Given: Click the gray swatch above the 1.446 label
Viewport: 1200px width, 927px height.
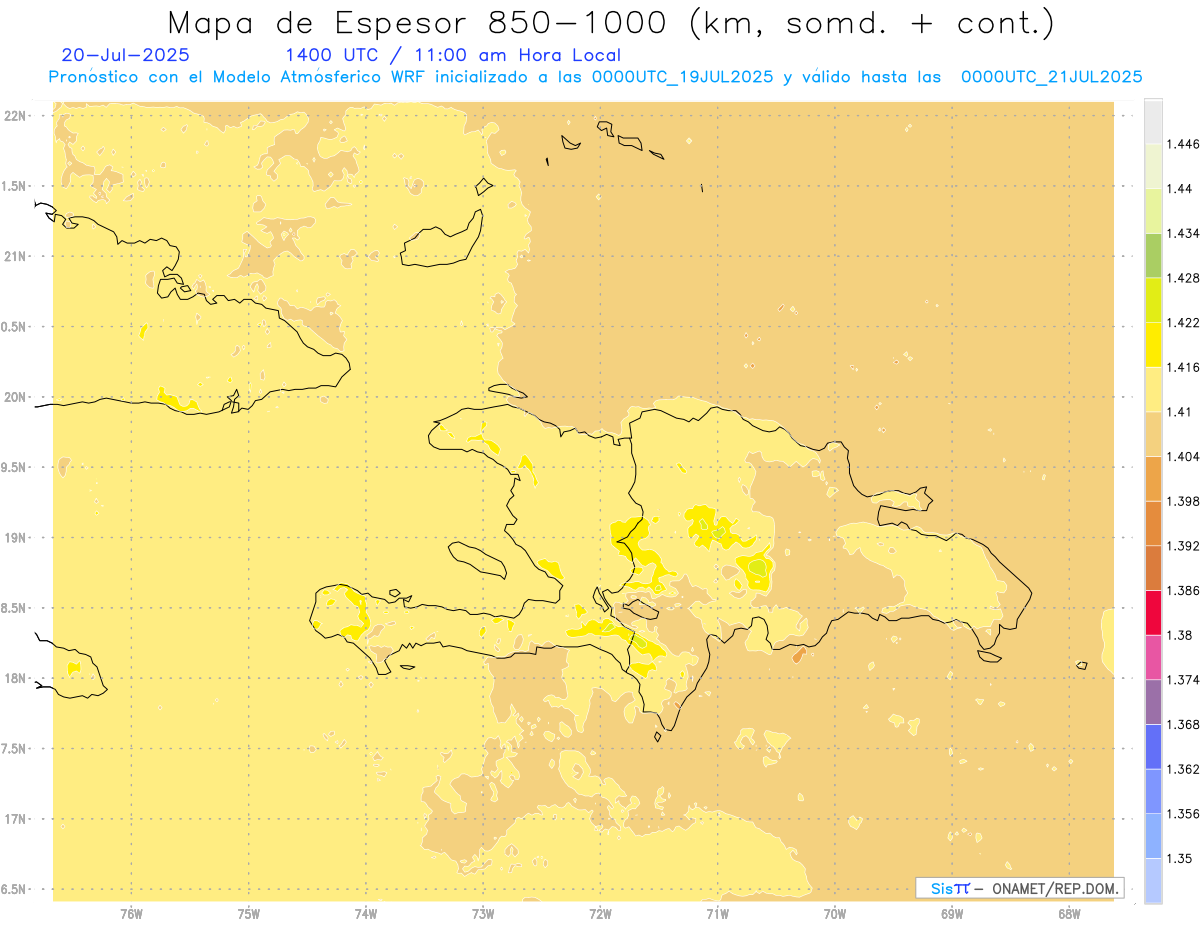Looking at the screenshot, I should tap(1153, 121).
